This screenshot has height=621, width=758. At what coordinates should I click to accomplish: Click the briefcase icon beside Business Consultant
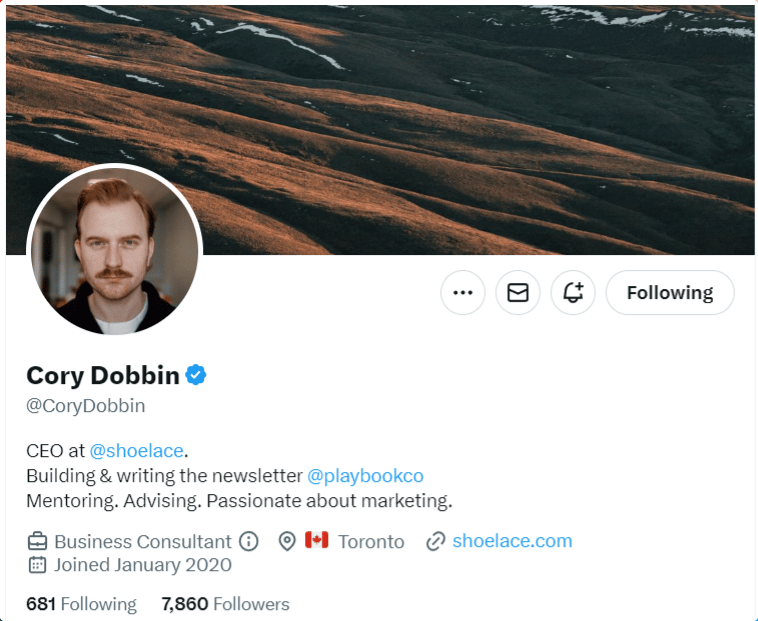click(x=37, y=541)
